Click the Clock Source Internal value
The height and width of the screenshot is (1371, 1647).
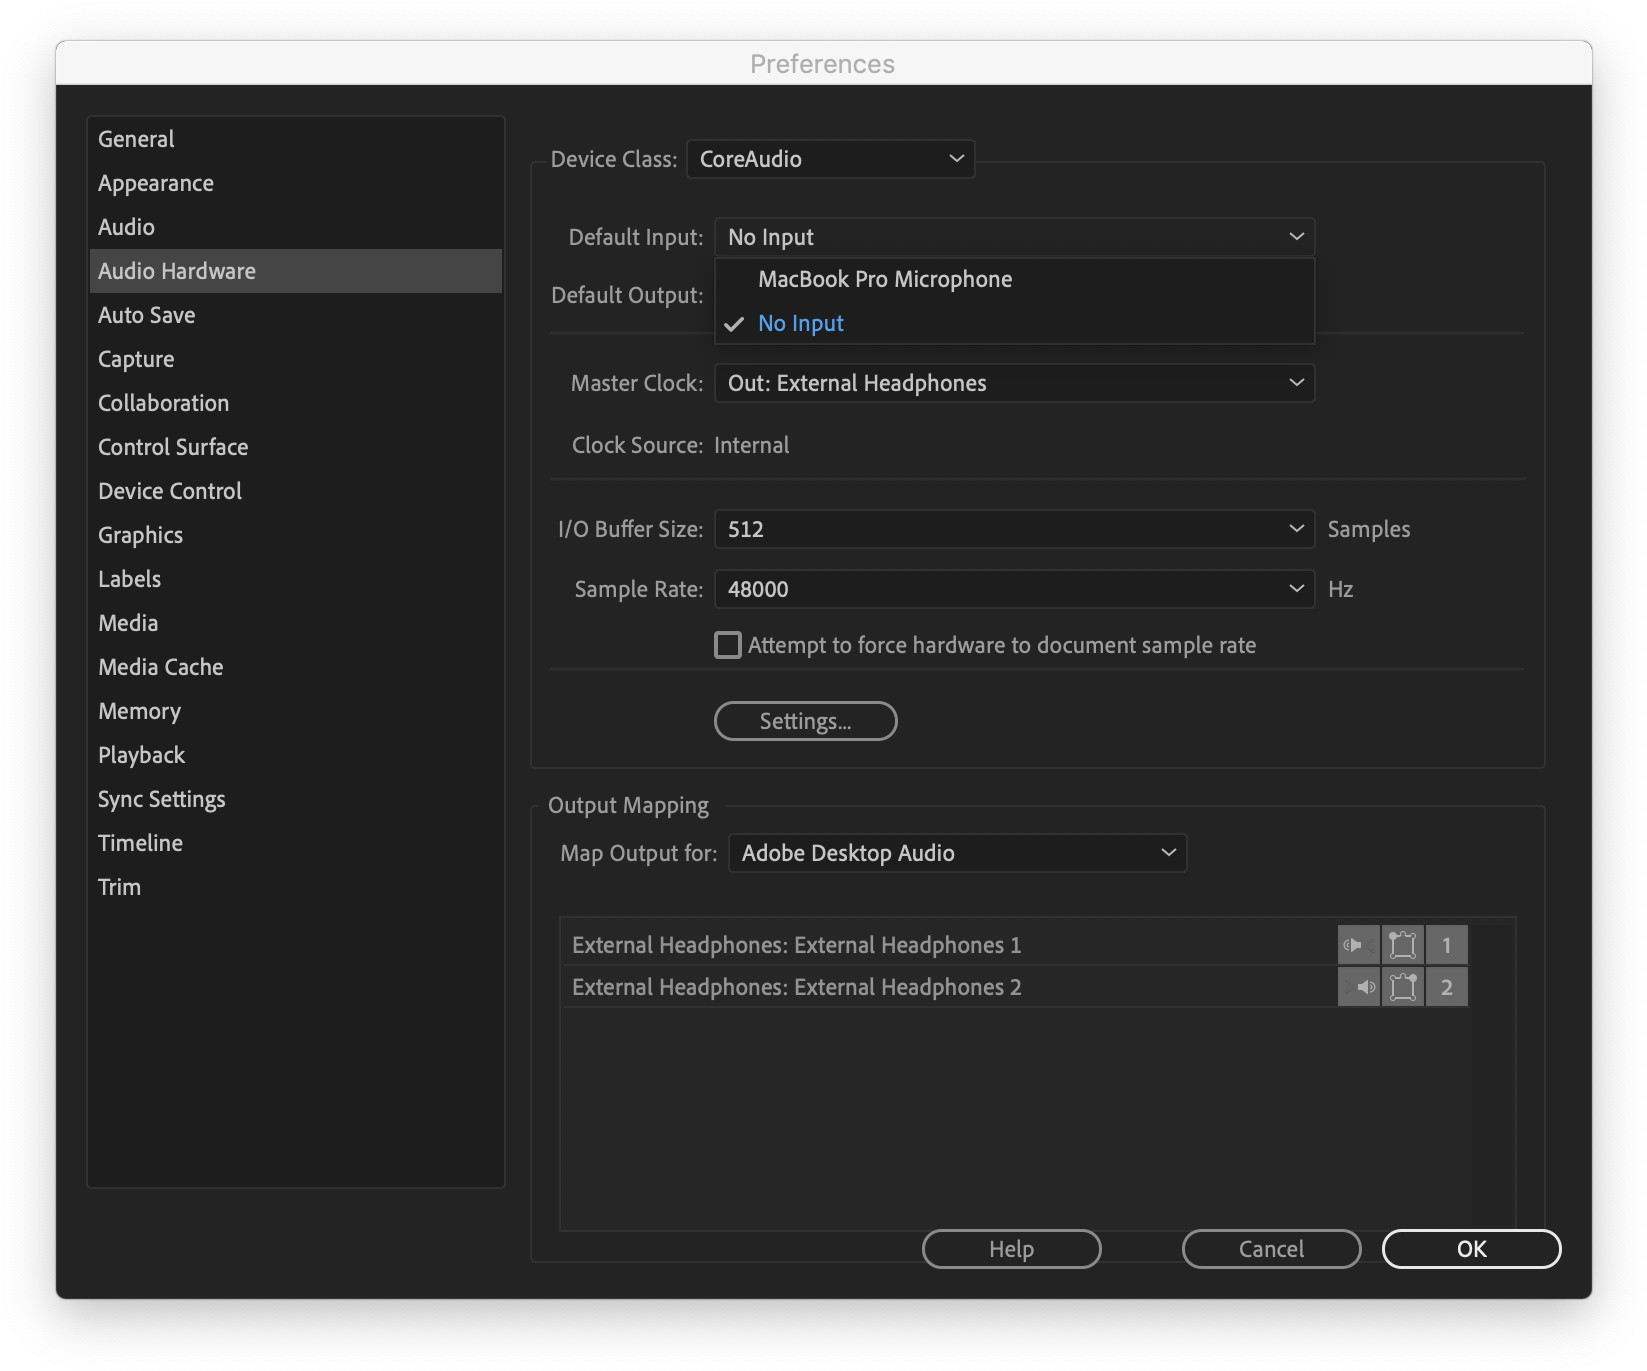752,445
